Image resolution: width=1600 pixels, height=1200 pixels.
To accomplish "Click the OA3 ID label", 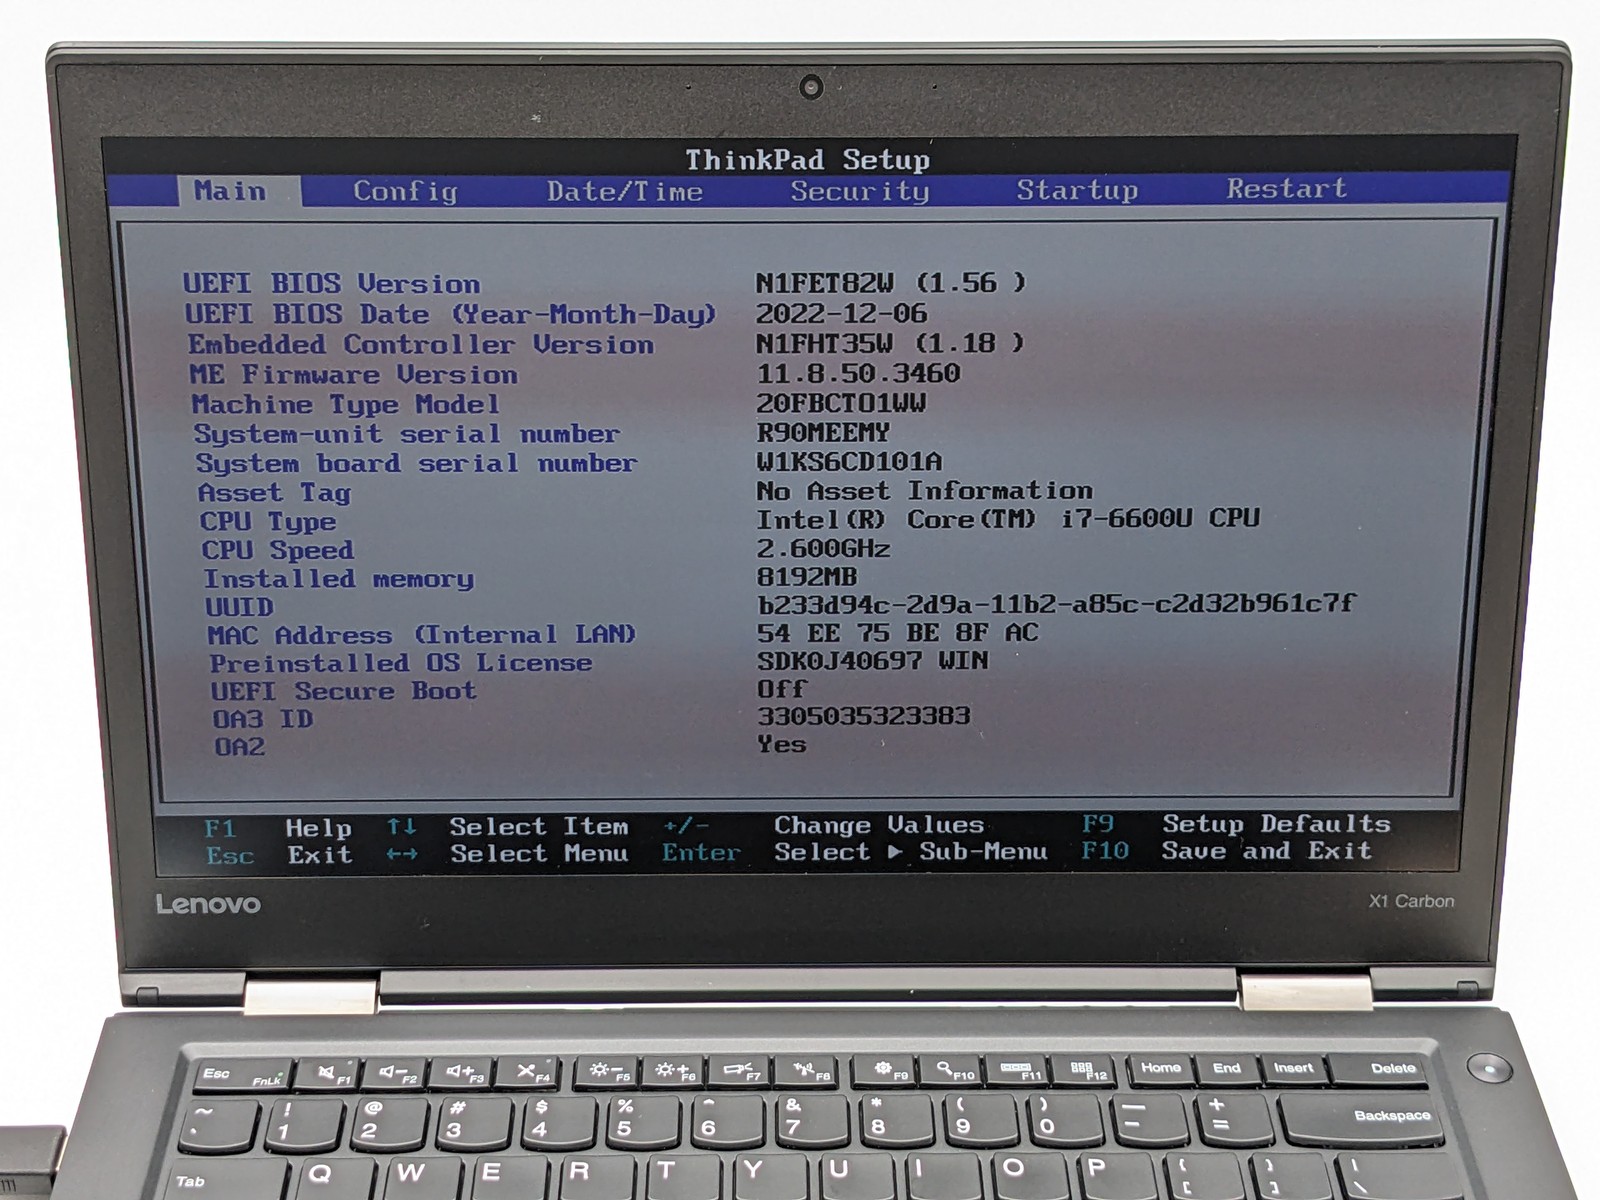I will pyautogui.click(x=263, y=719).
